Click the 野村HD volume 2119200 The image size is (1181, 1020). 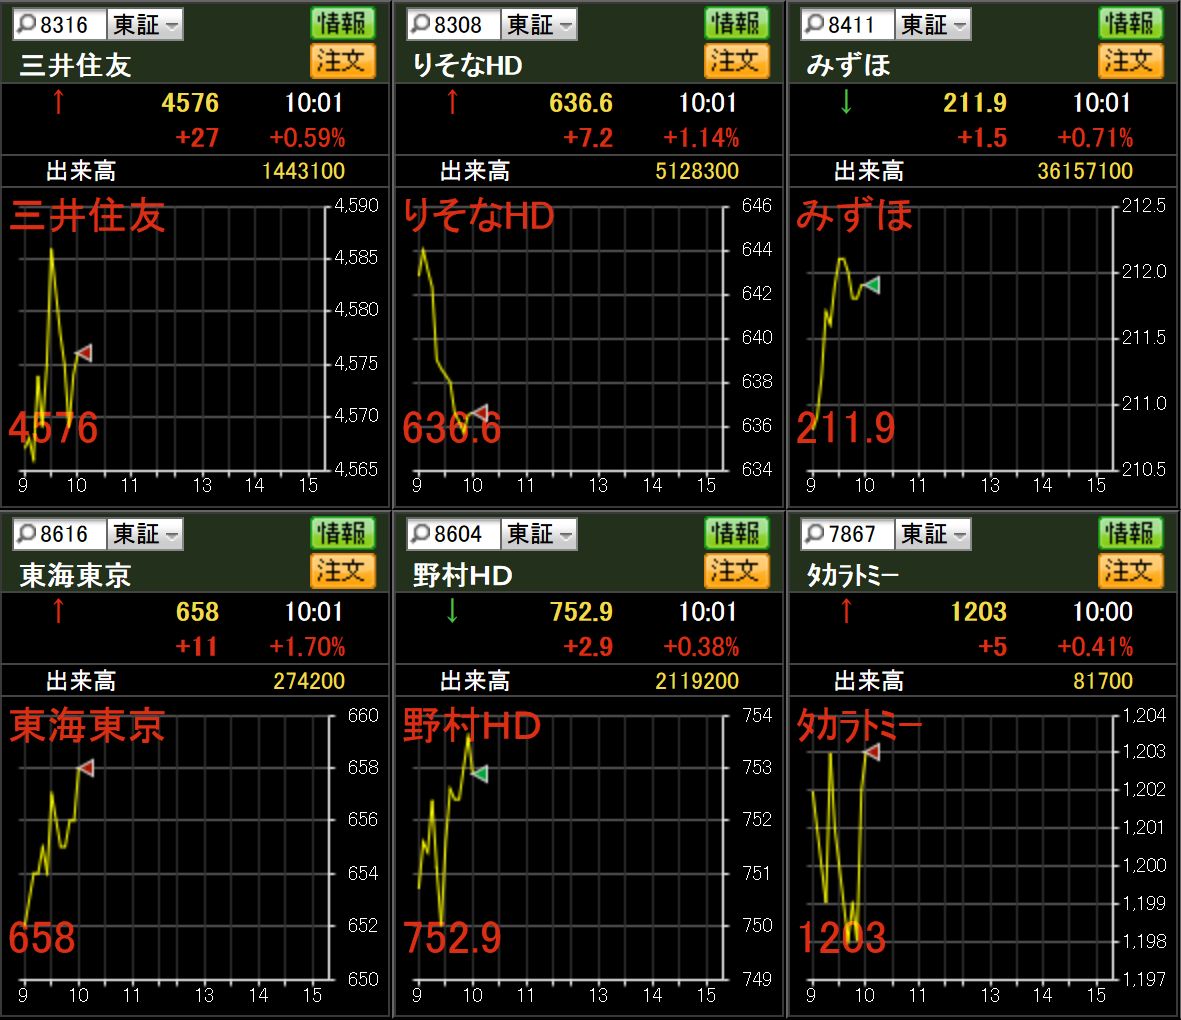697,681
